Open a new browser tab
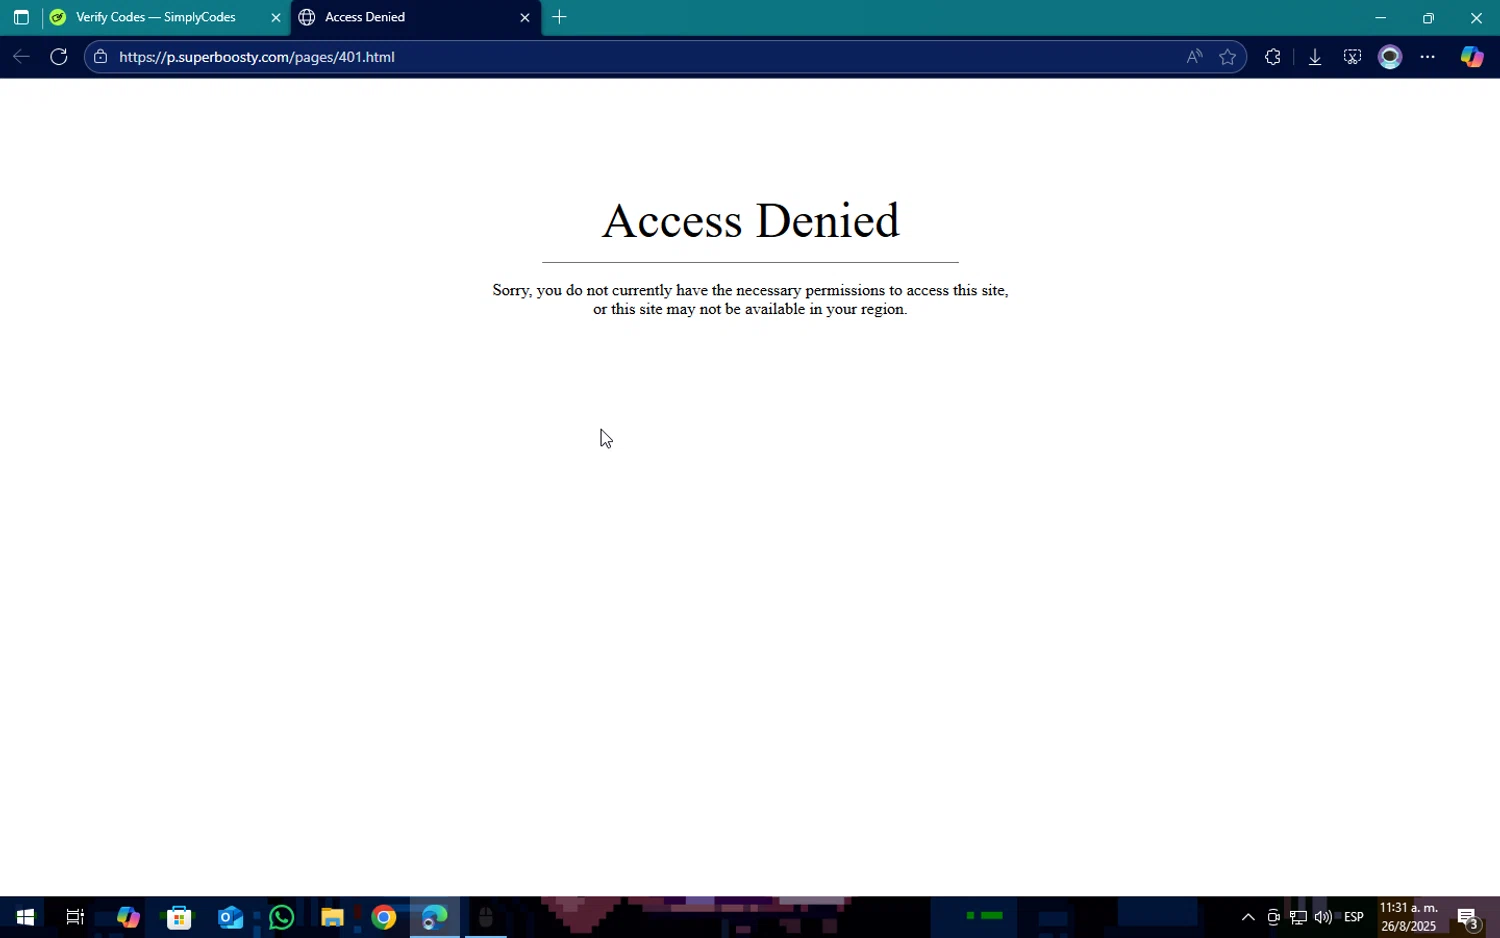The width and height of the screenshot is (1500, 938). 560,17
